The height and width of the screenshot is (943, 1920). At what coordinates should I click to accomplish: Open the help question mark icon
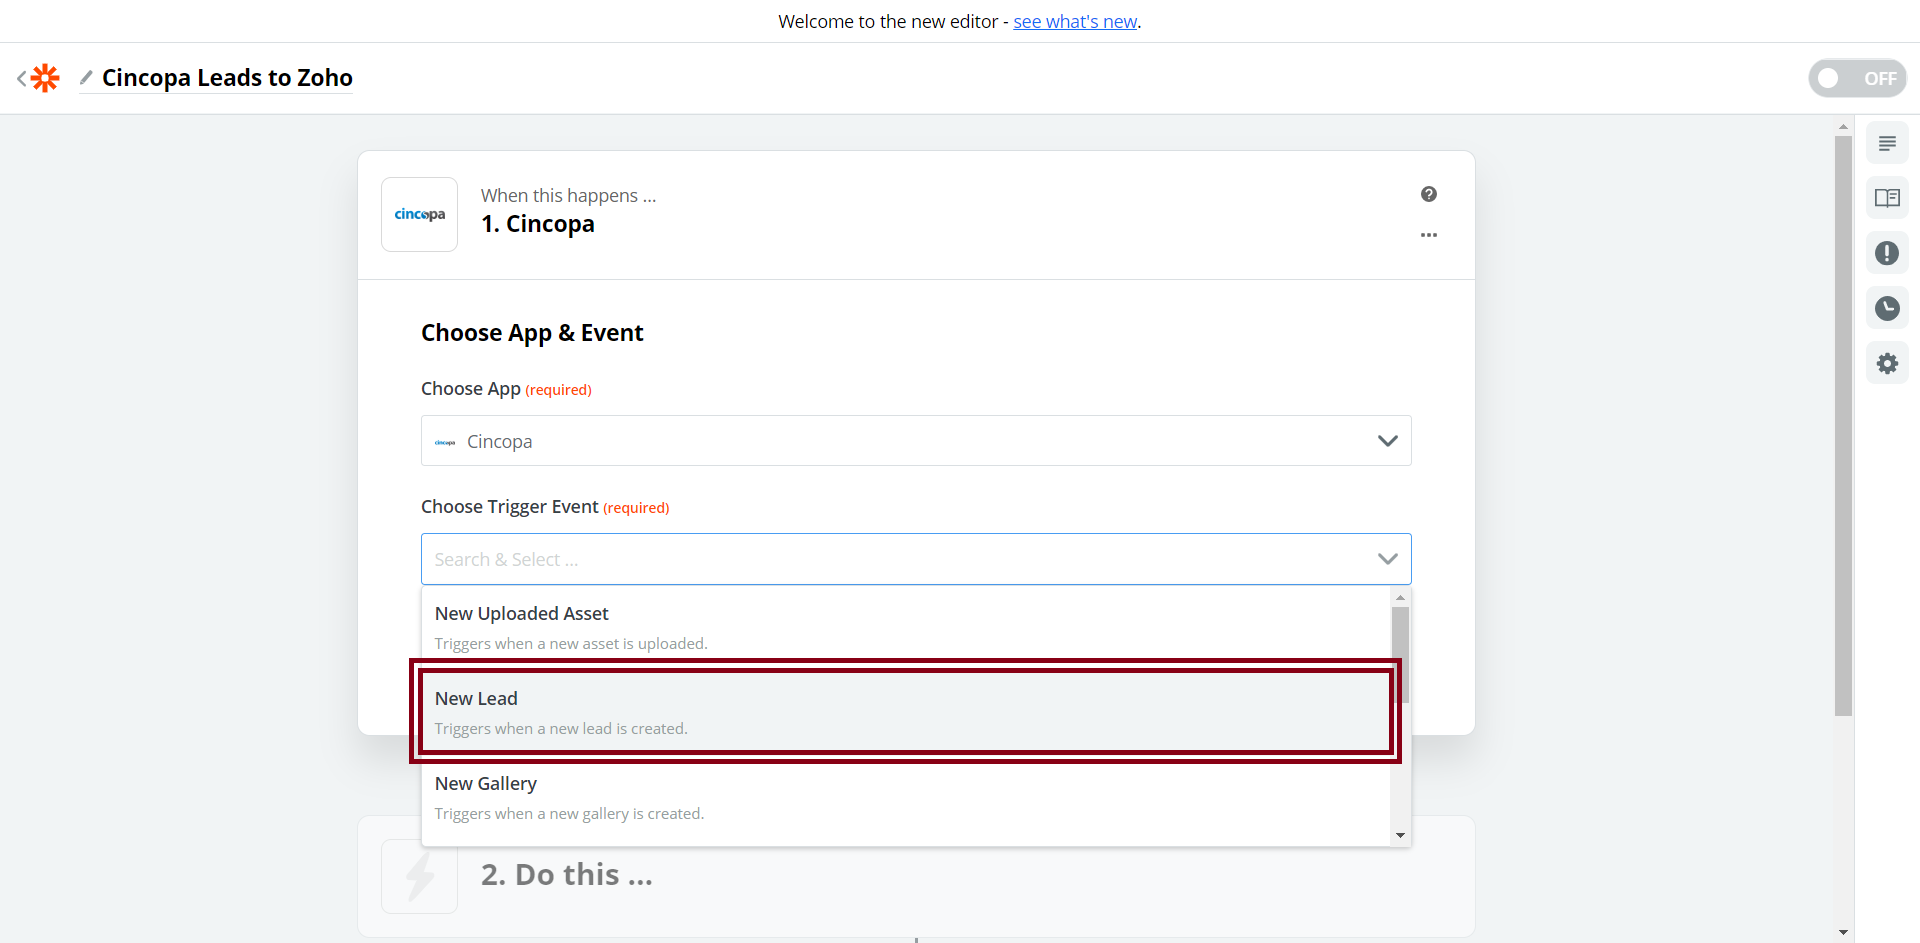click(1428, 194)
